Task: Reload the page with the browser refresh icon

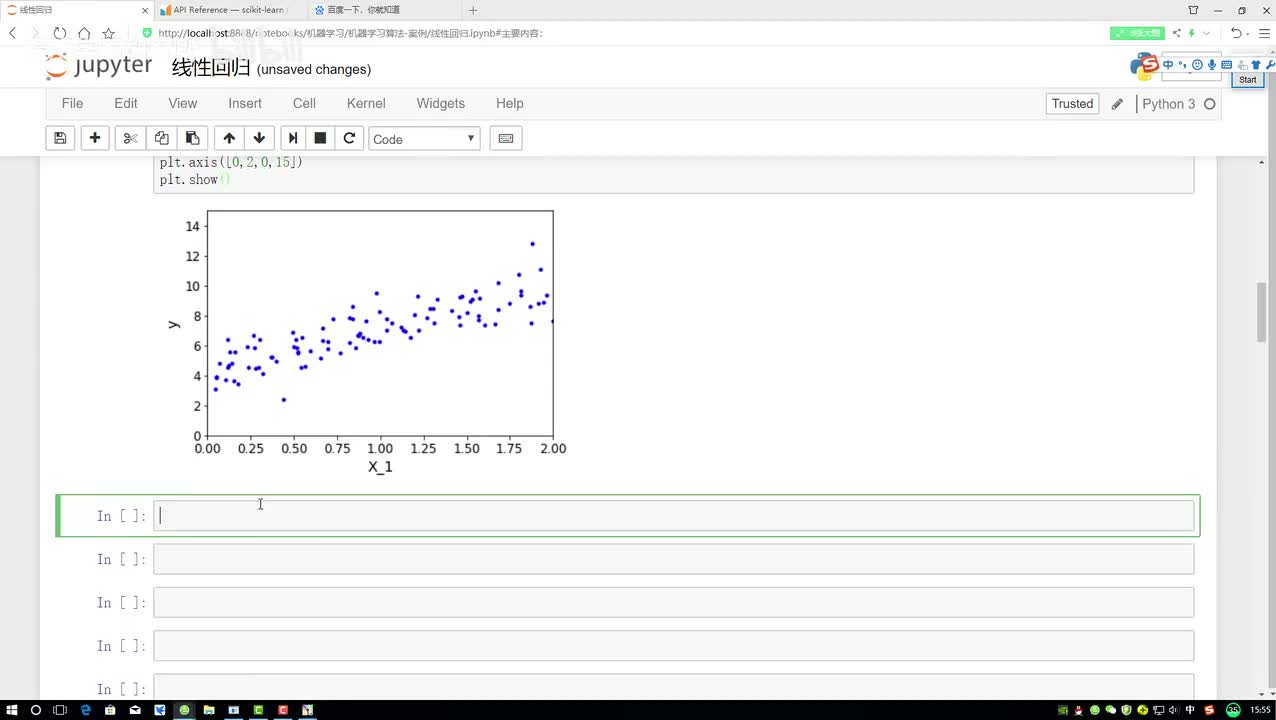Action: pyautogui.click(x=60, y=33)
